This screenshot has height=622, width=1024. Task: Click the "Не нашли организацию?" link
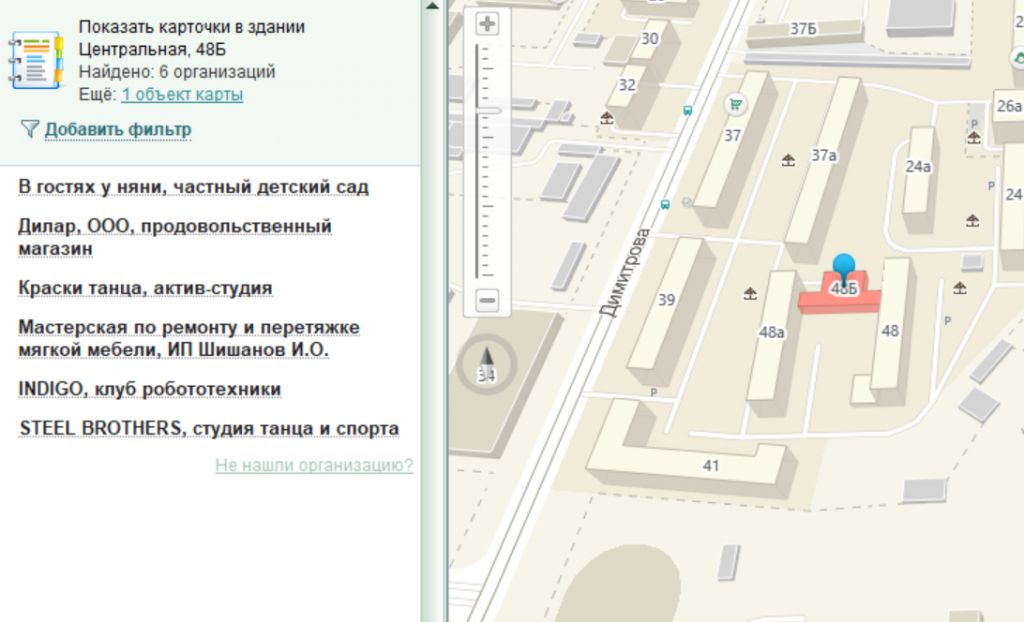(313, 465)
